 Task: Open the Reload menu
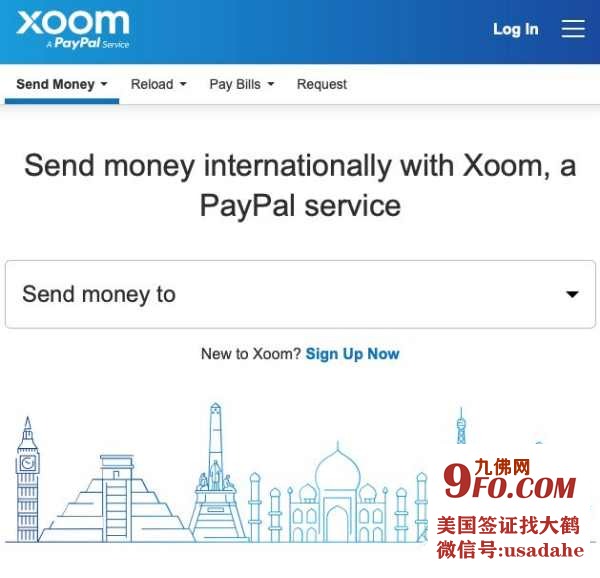(x=158, y=84)
